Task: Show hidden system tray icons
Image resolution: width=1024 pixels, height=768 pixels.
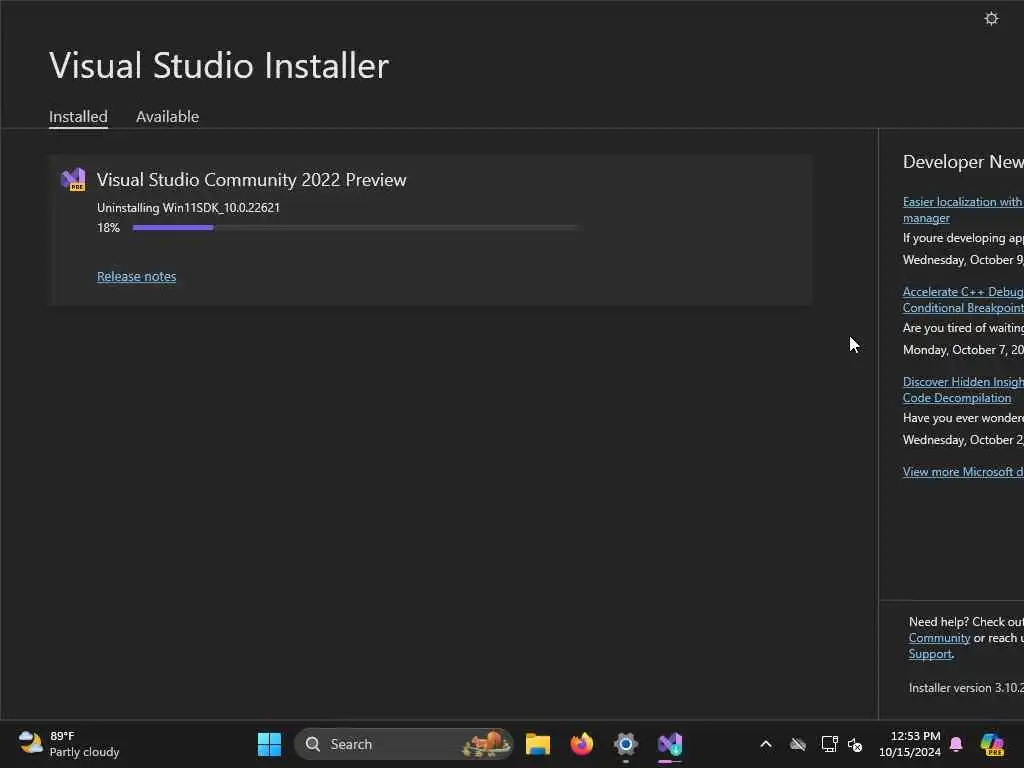Action: click(766, 744)
